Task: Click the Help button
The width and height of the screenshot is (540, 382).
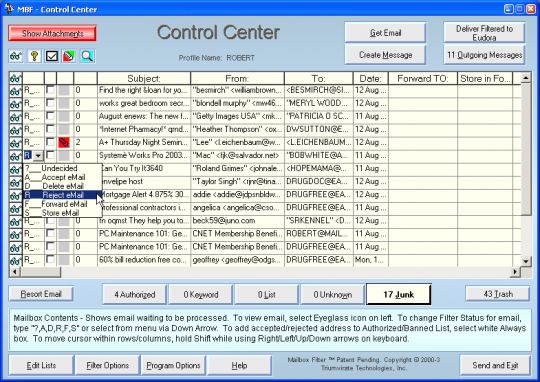Action: (x=239, y=365)
